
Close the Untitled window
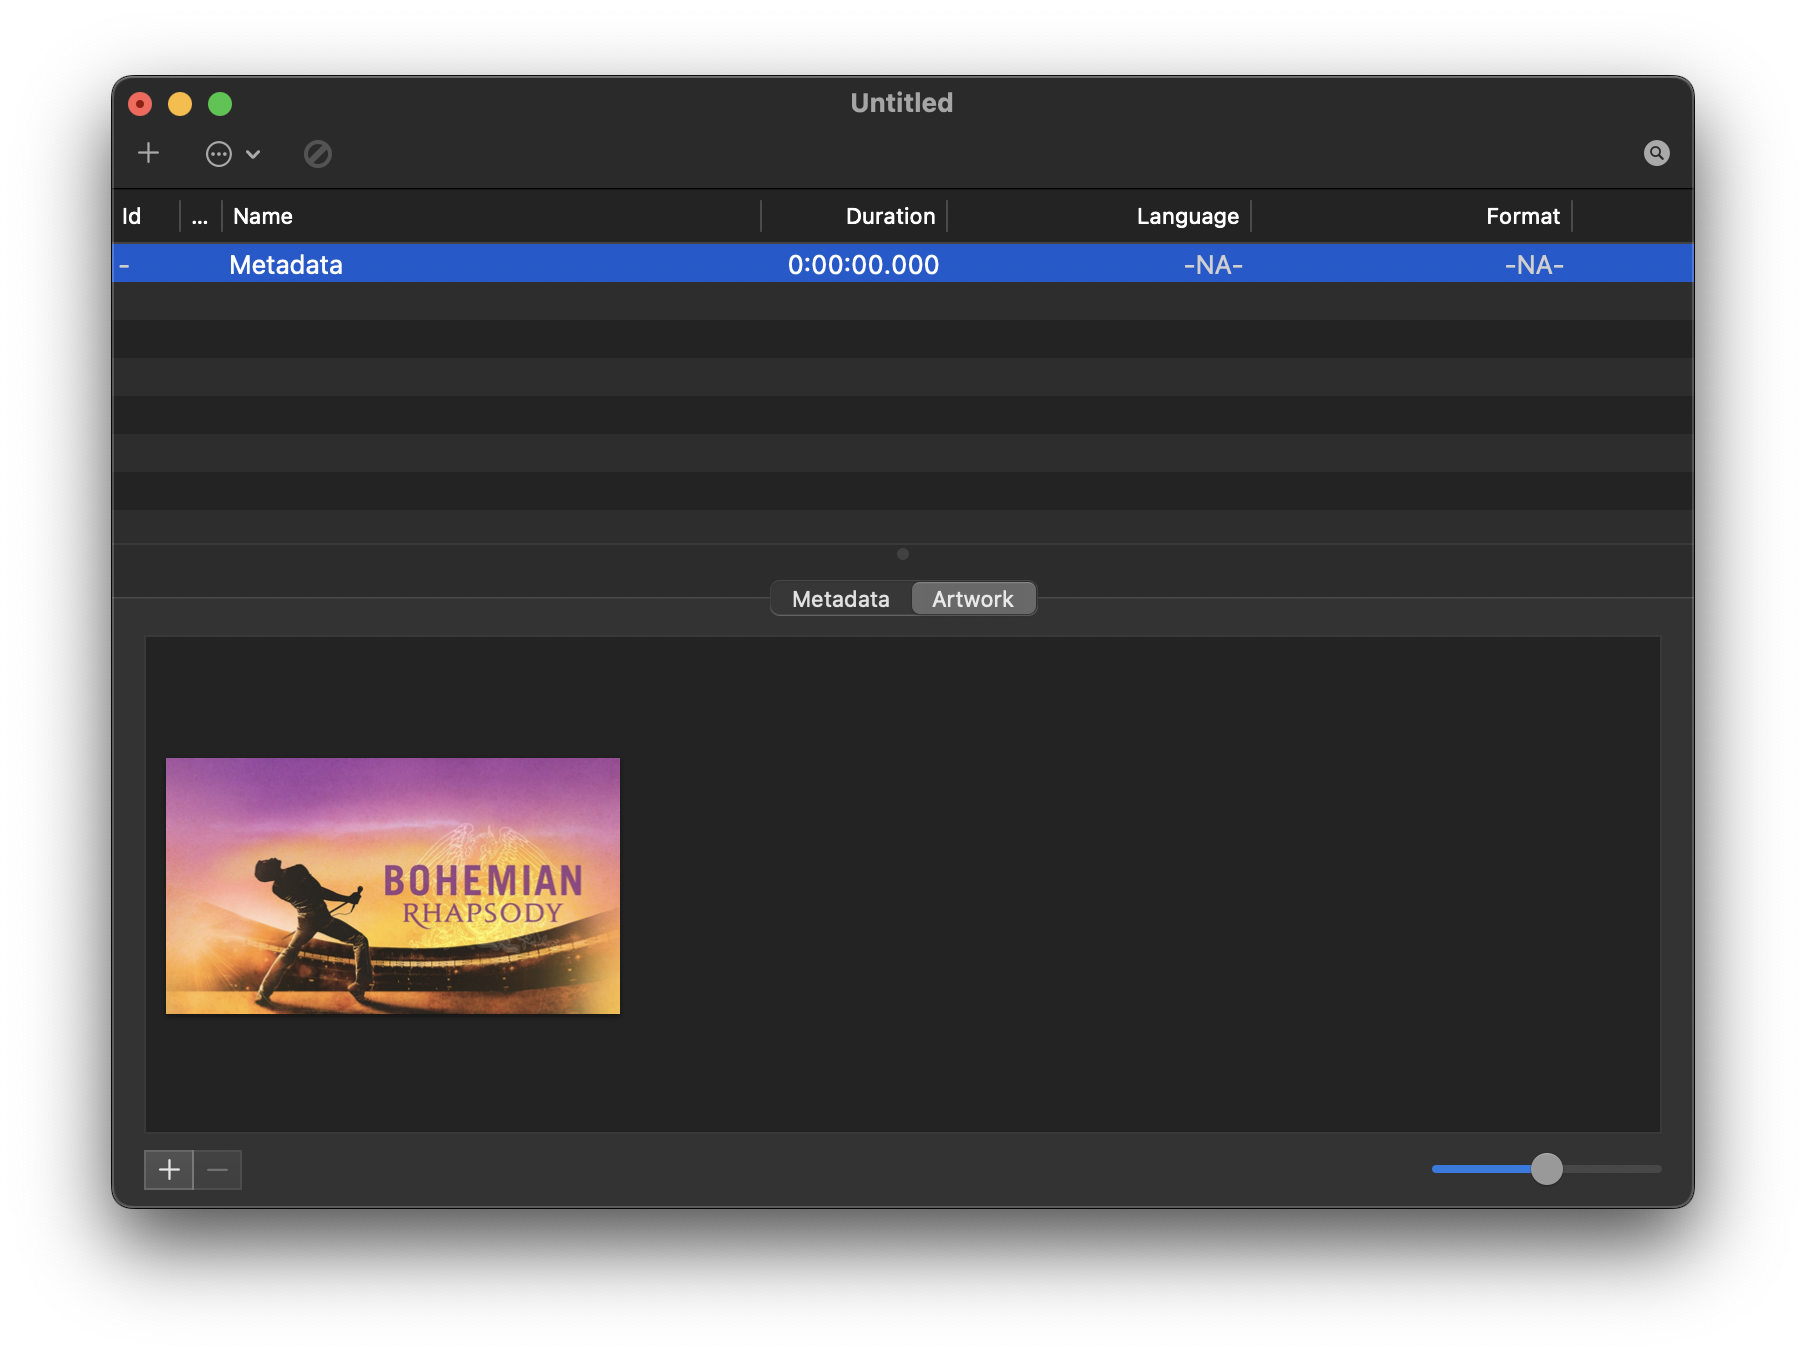140,104
